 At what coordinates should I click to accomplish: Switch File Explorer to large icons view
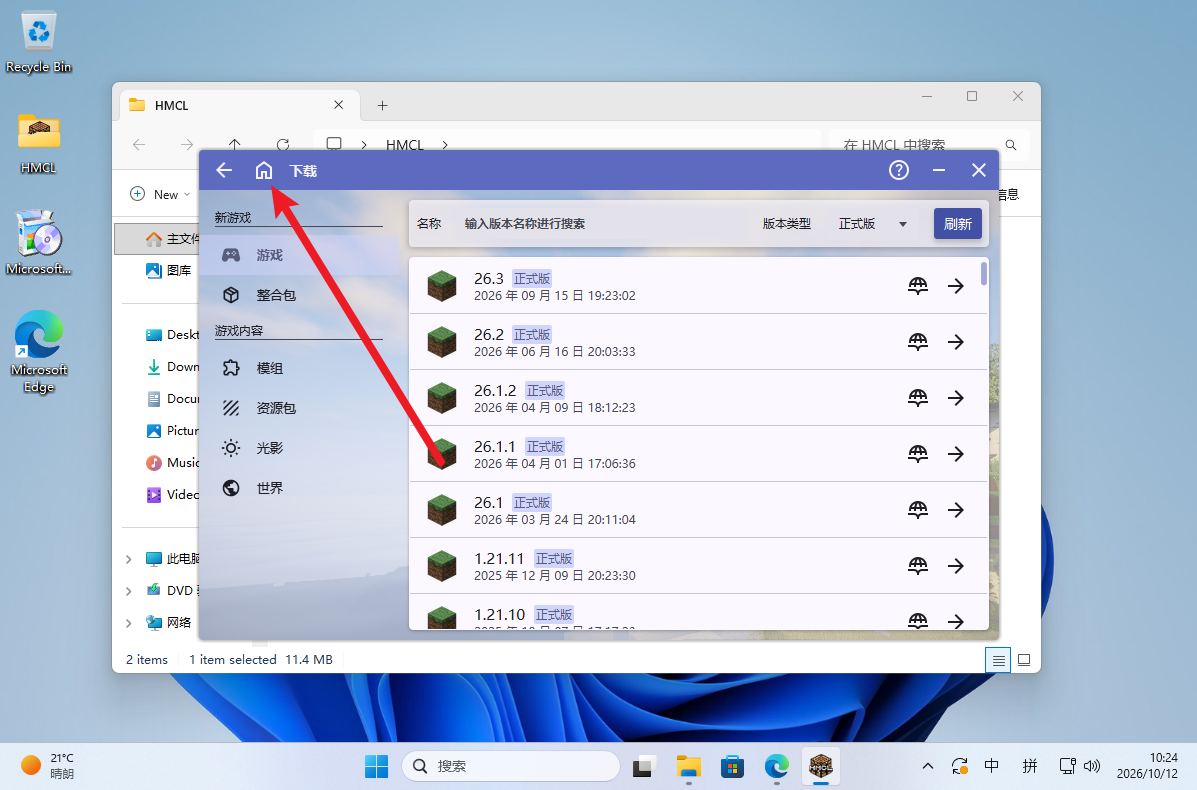[x=1024, y=660]
